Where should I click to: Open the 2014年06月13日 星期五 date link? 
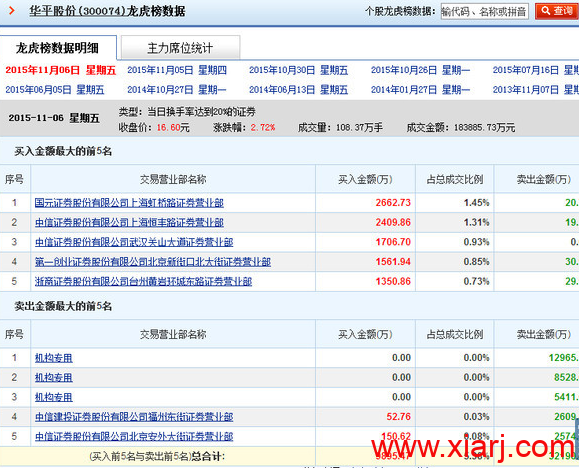[298, 90]
